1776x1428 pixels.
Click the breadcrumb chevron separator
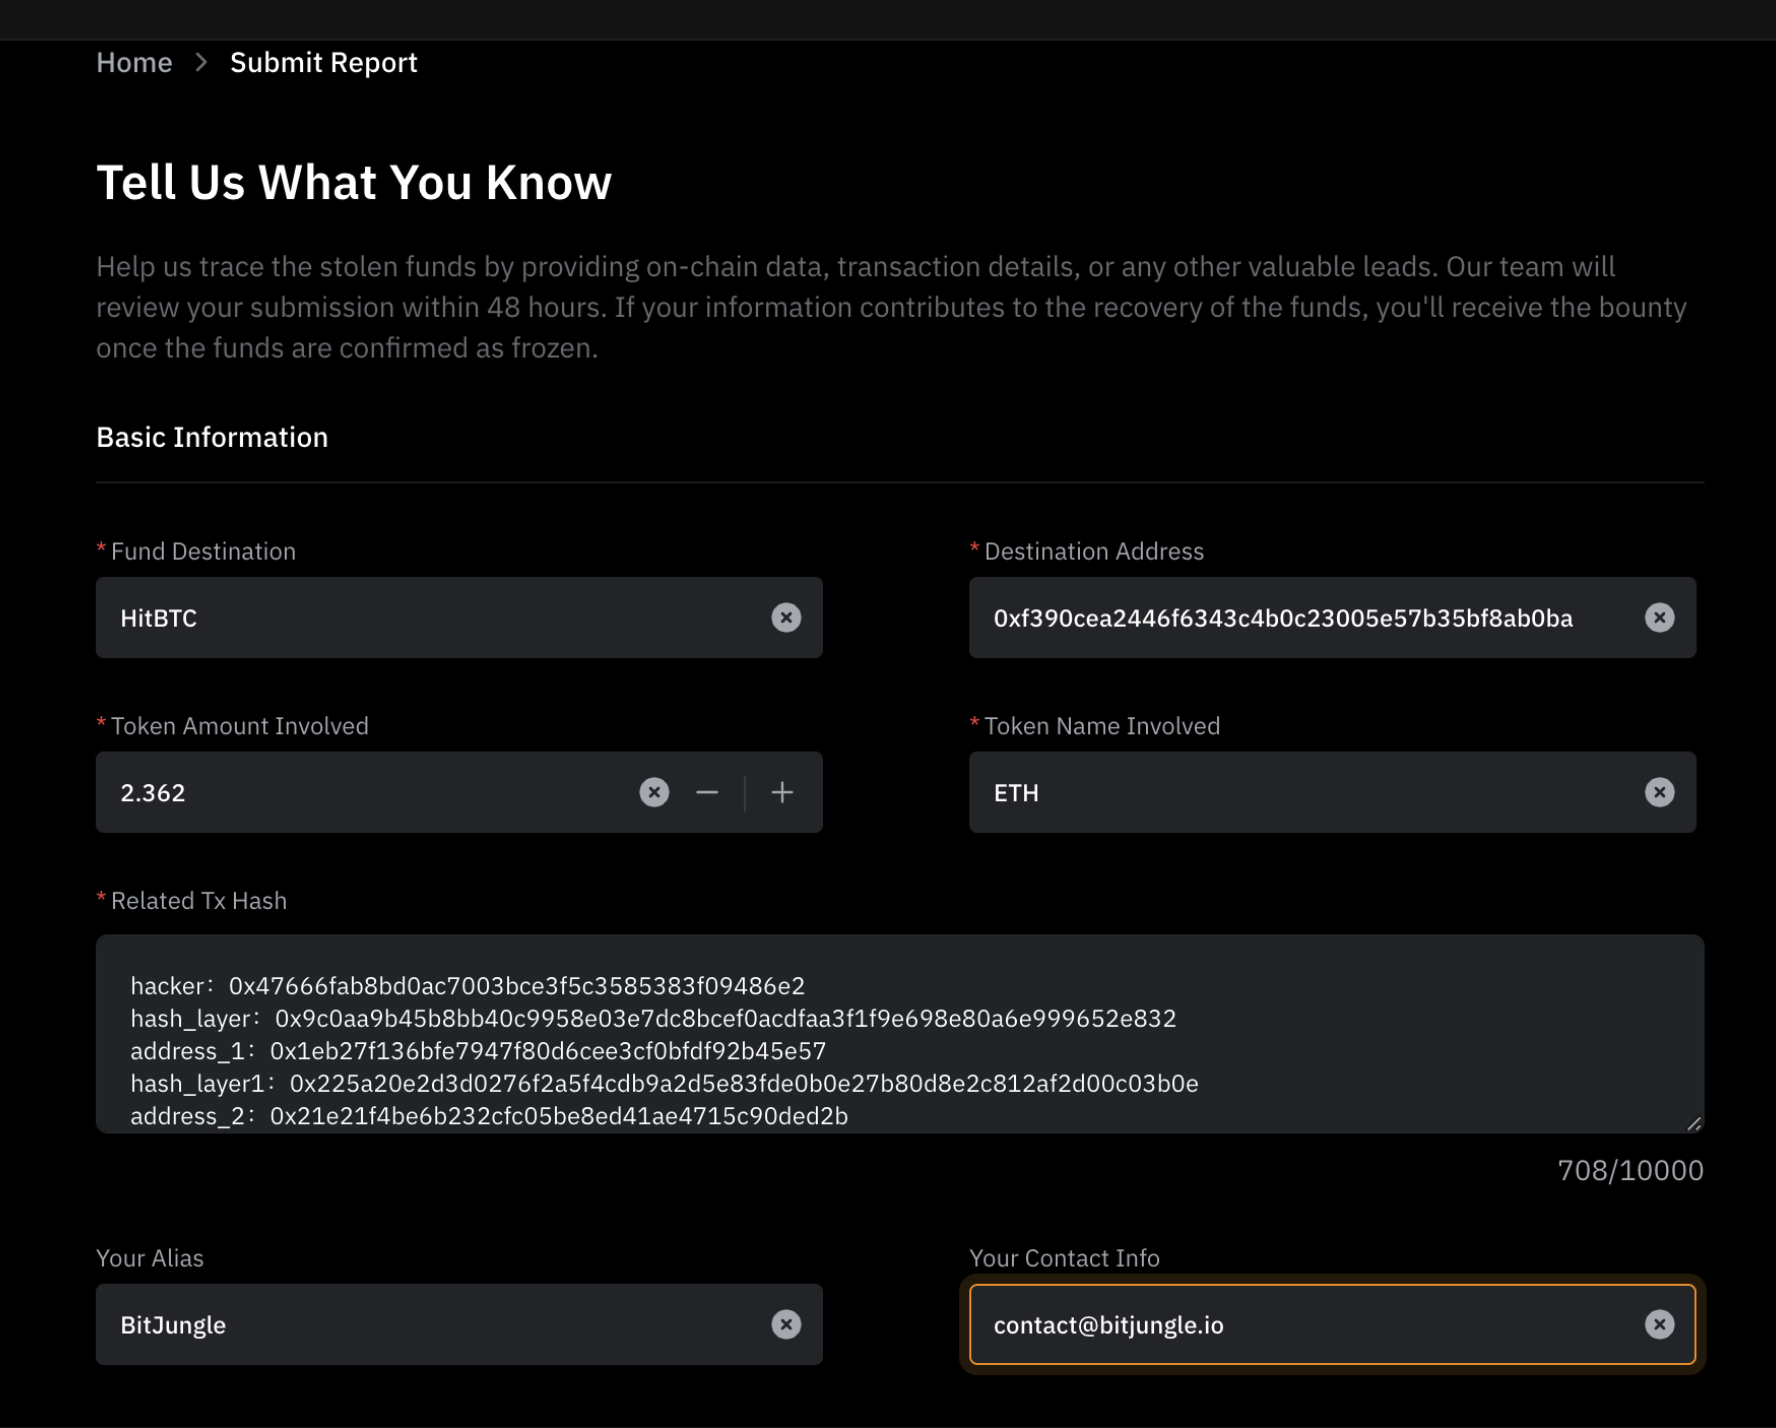click(201, 63)
